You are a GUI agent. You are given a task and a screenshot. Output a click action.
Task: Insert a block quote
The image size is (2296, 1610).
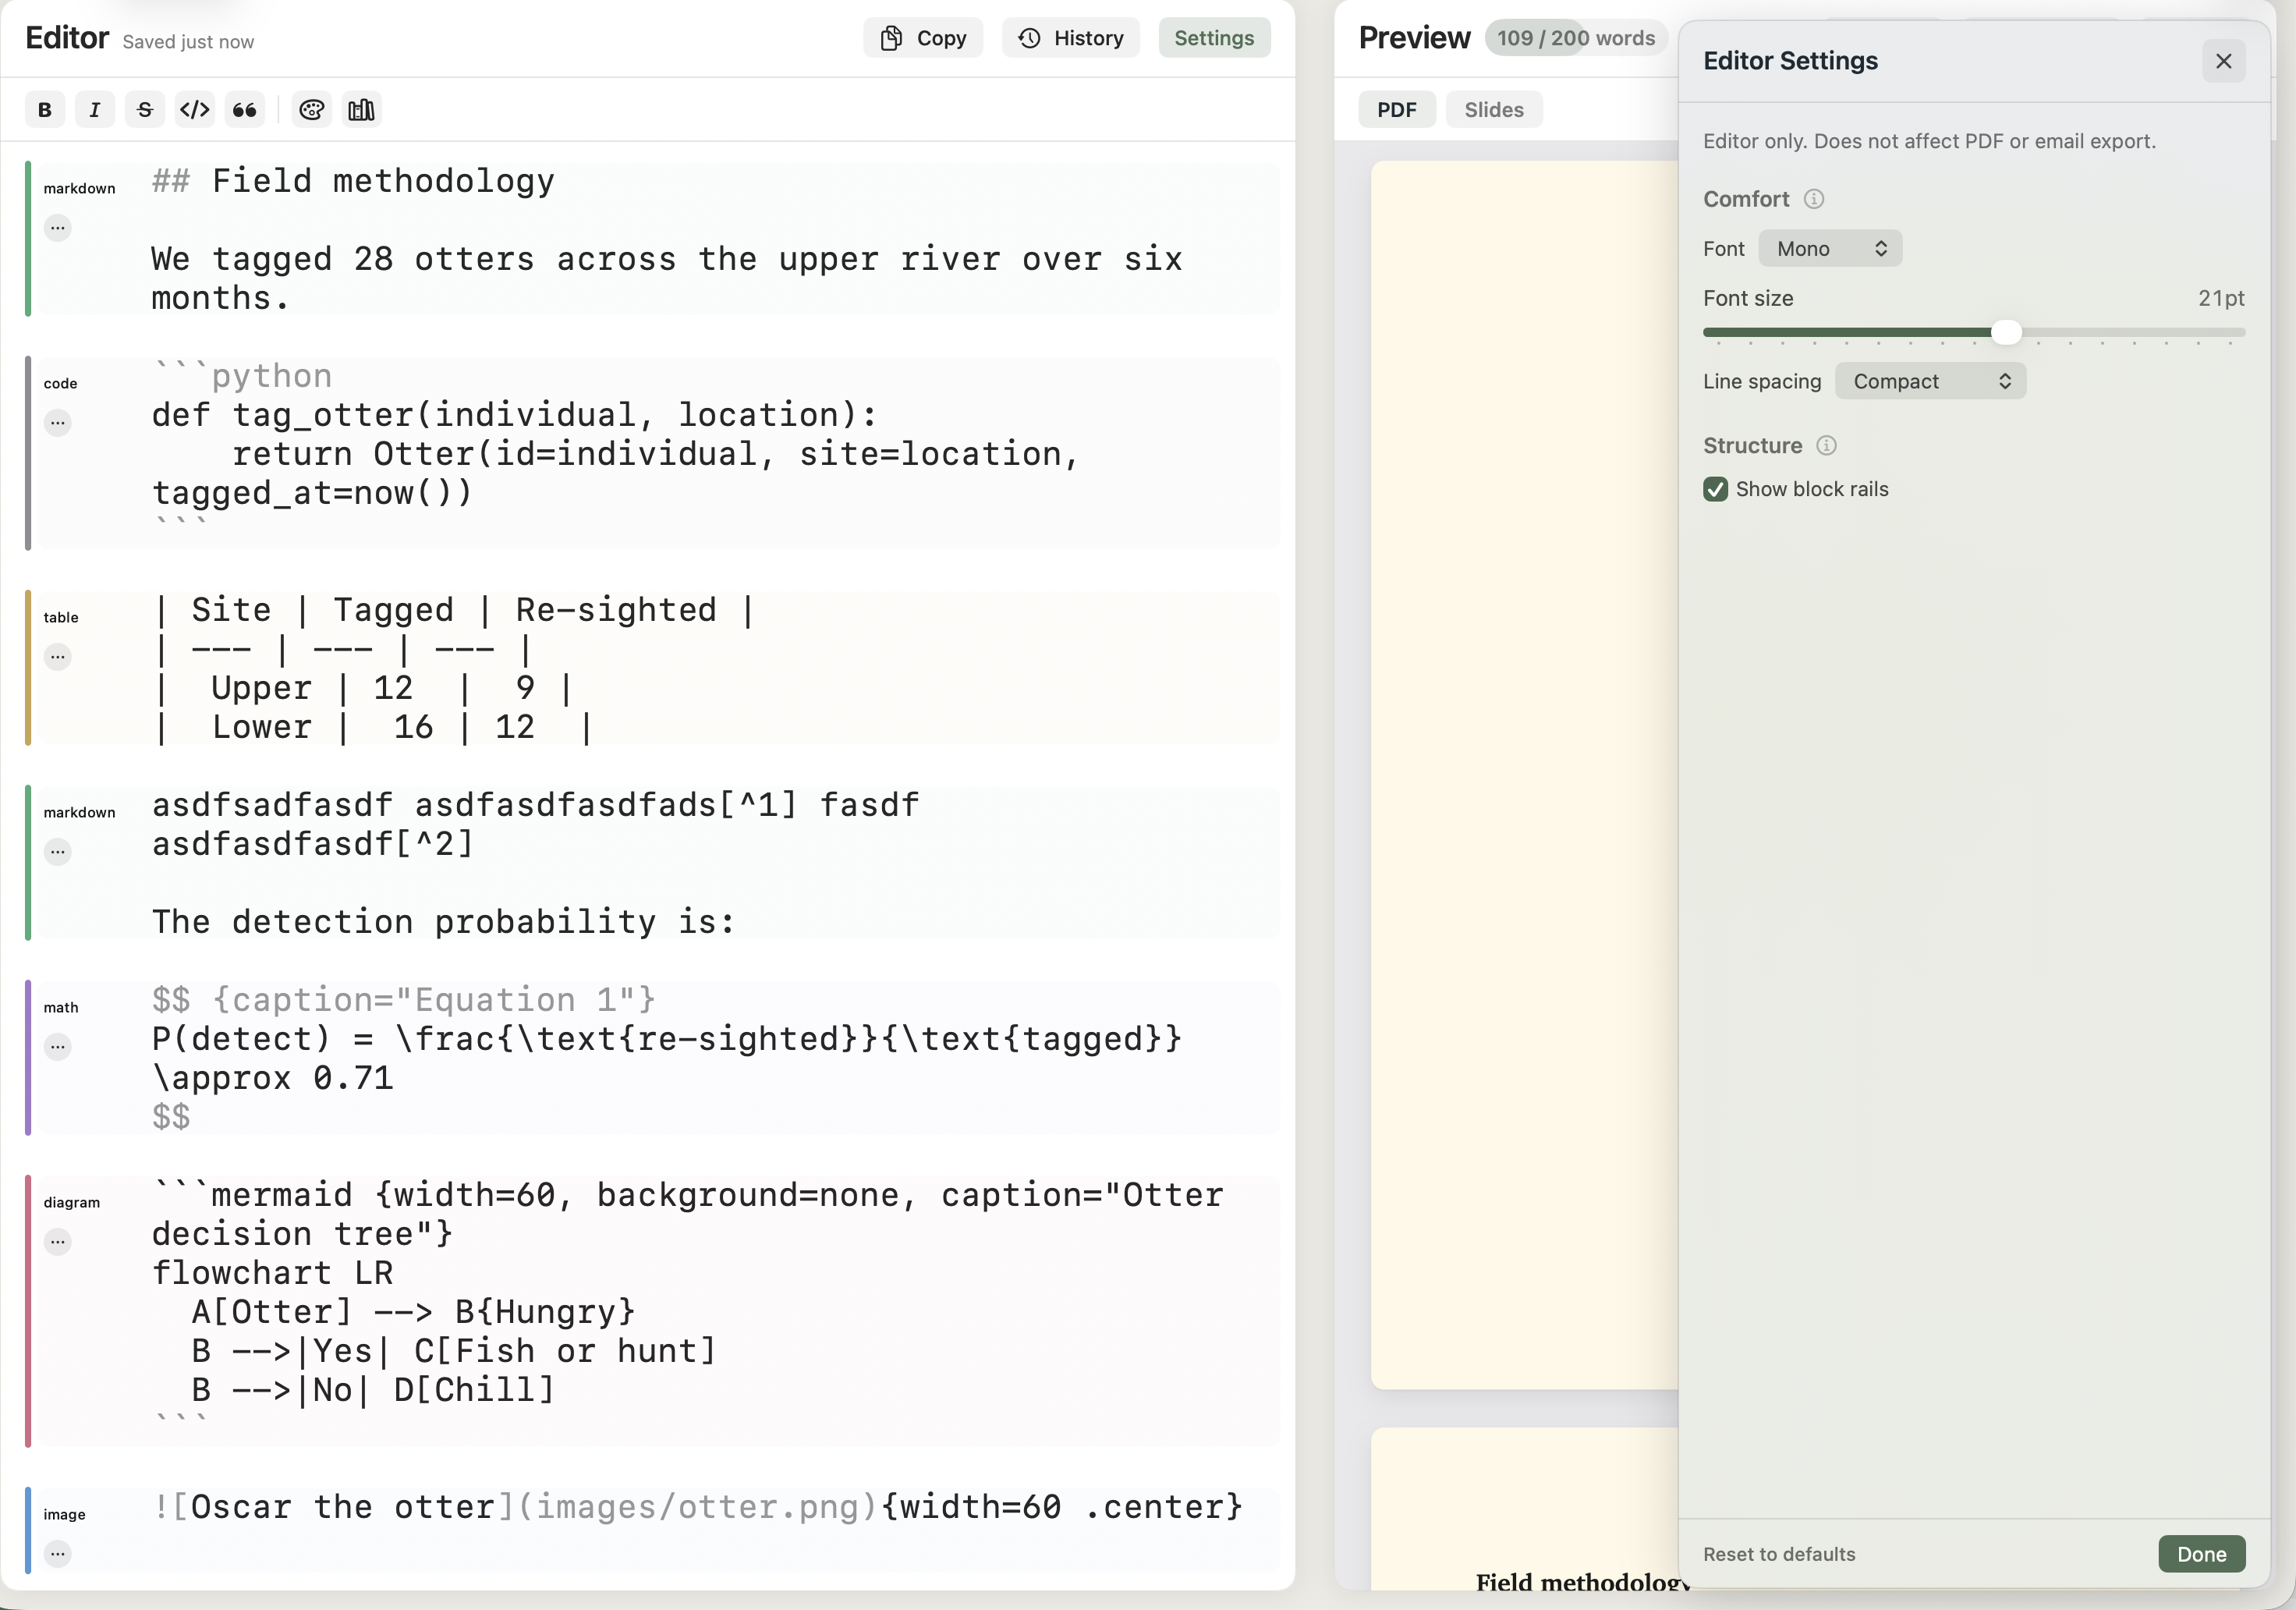click(245, 110)
